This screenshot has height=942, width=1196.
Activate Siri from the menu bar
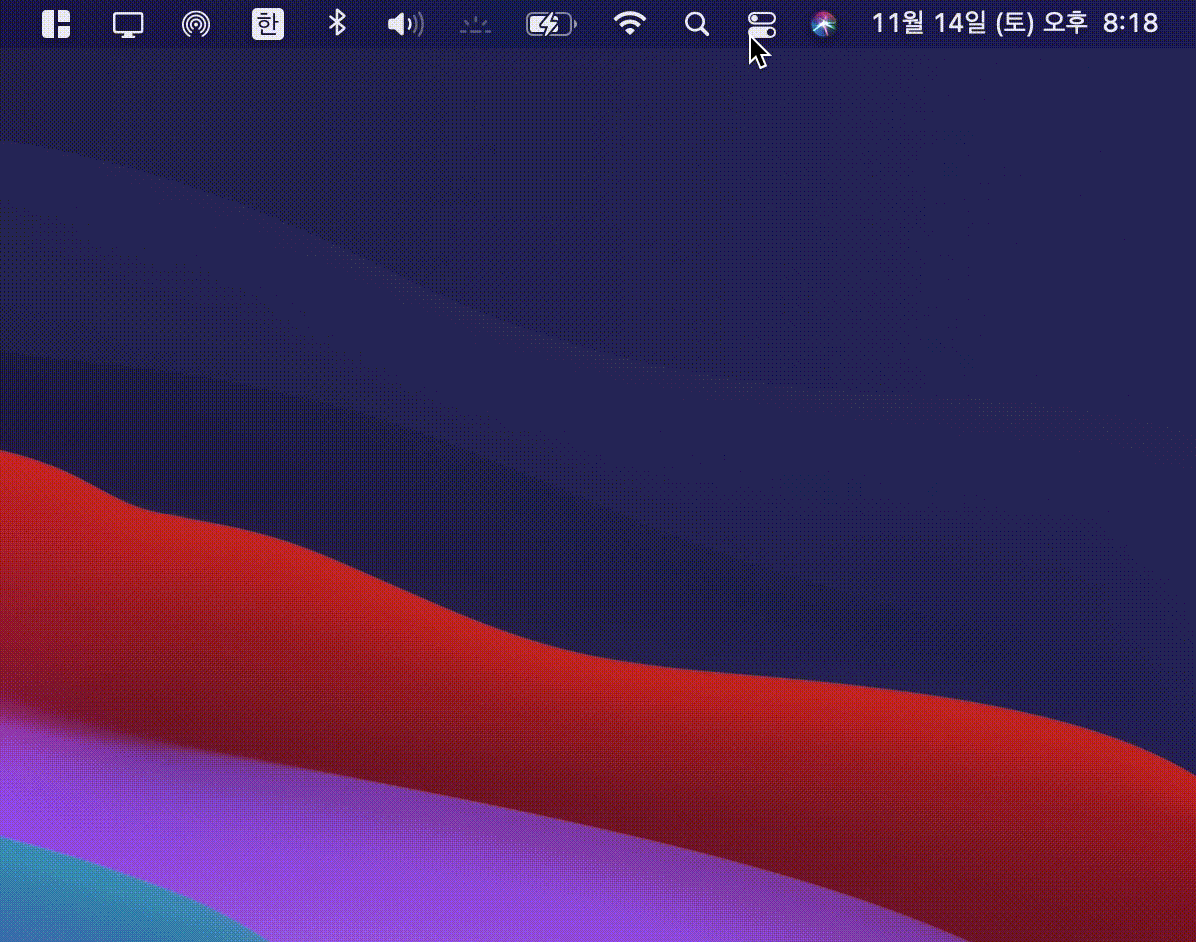click(x=823, y=24)
